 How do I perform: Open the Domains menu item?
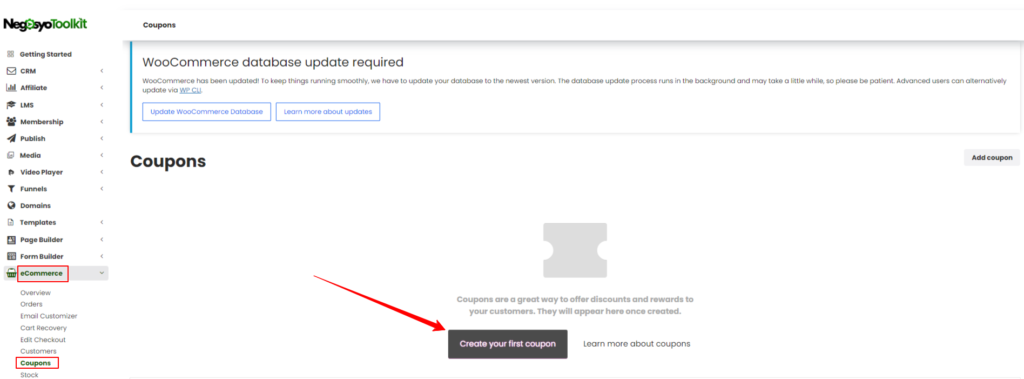(x=35, y=206)
